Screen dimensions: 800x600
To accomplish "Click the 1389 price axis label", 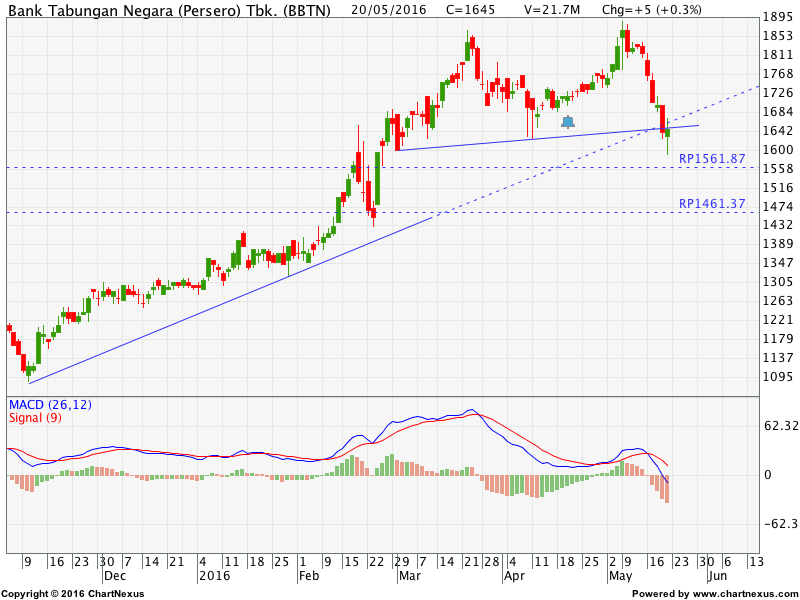I will pyautogui.click(x=778, y=243).
